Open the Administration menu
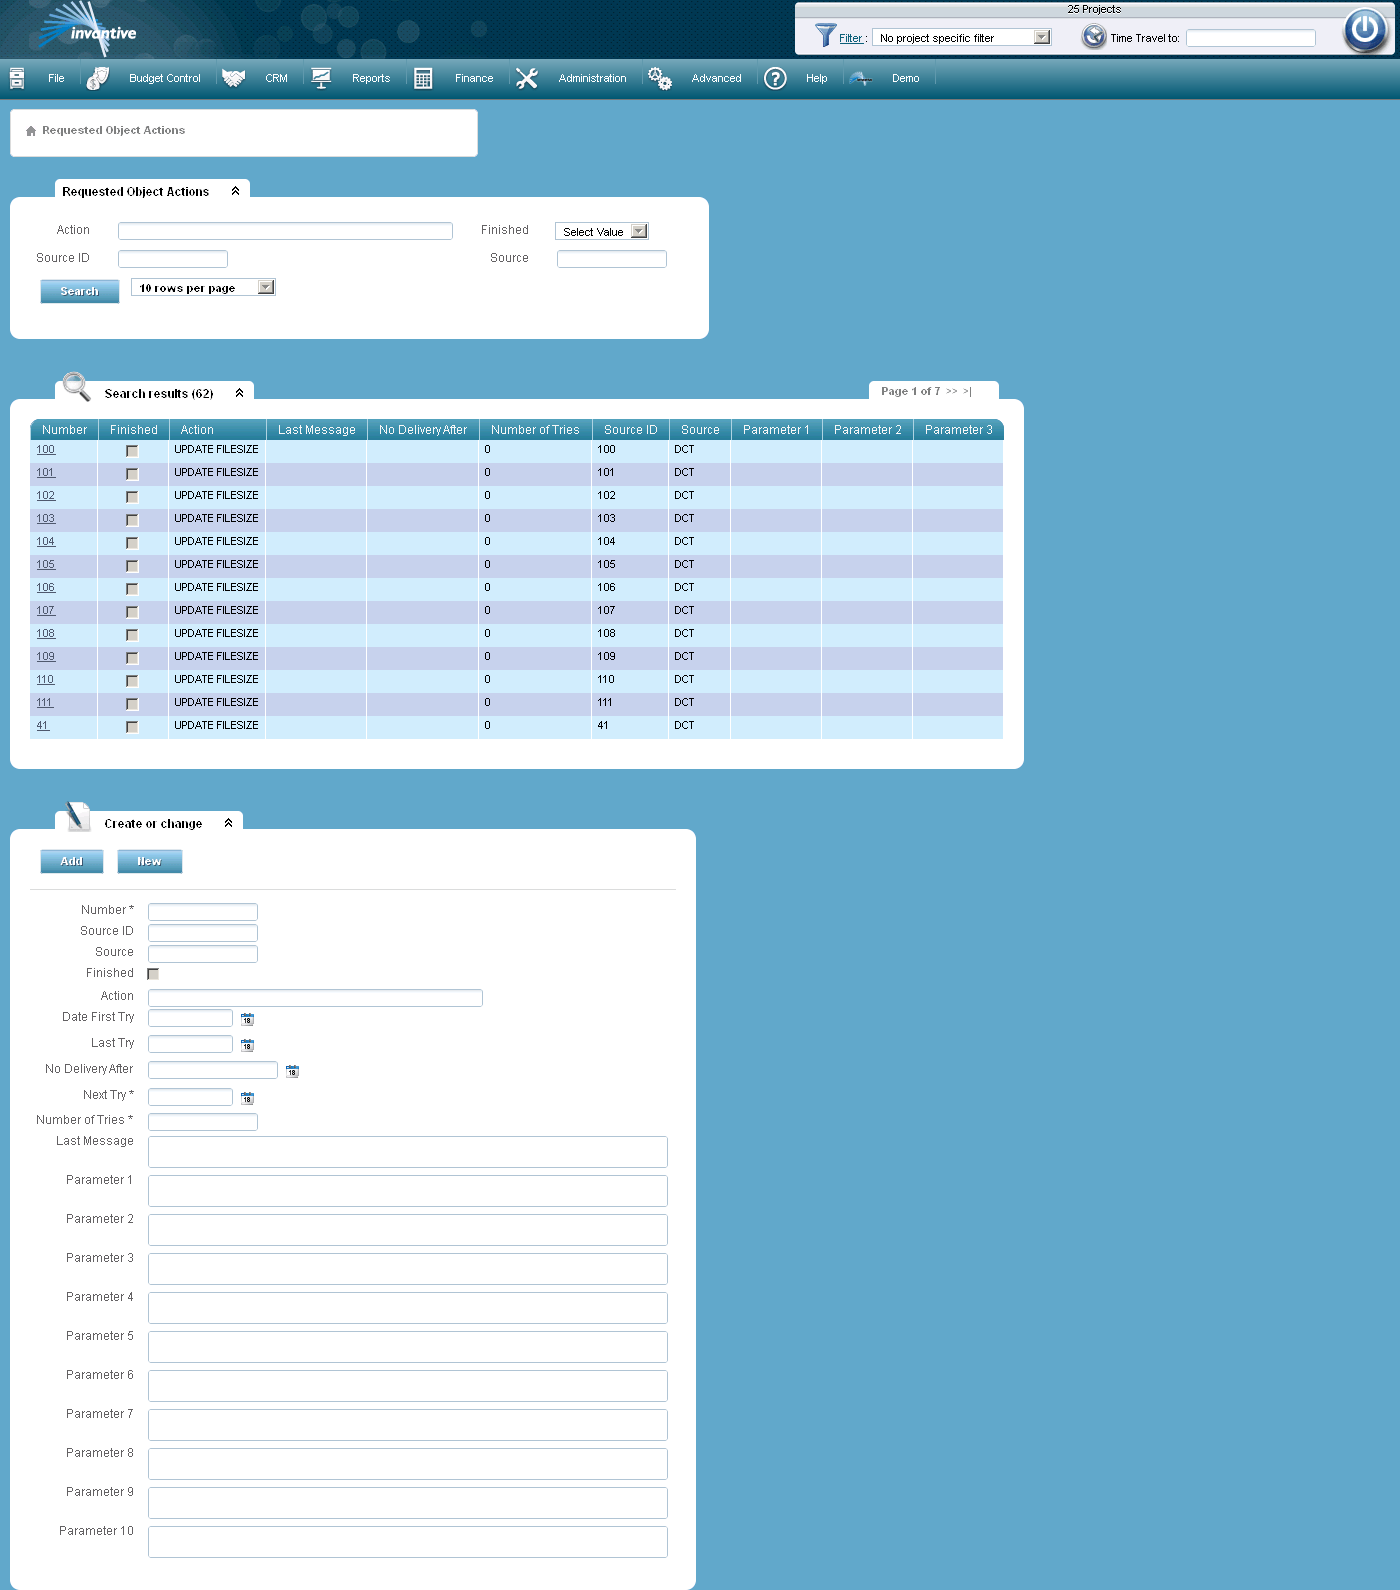This screenshot has width=1400, height=1590. (592, 78)
